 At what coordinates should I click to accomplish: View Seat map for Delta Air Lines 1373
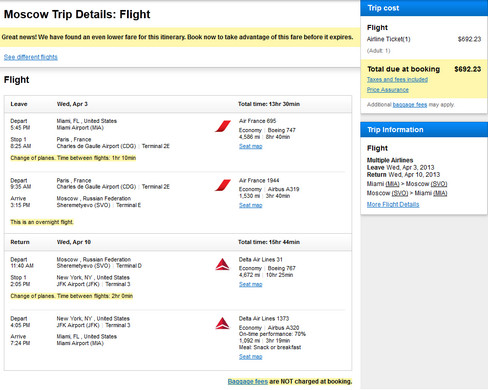[x=251, y=357]
